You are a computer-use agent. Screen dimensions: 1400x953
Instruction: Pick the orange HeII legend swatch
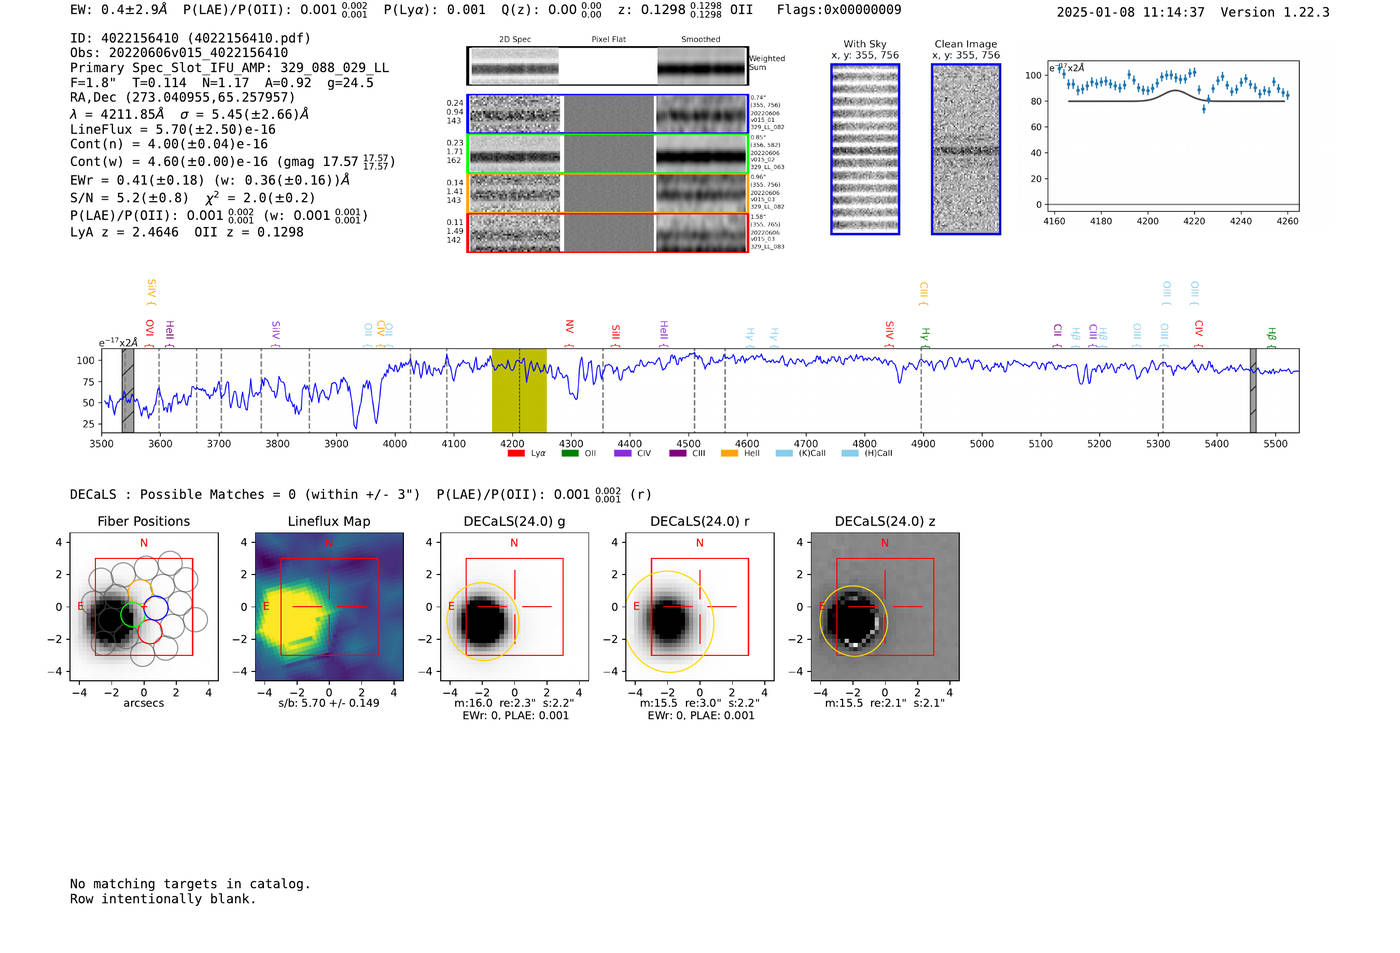(x=729, y=453)
